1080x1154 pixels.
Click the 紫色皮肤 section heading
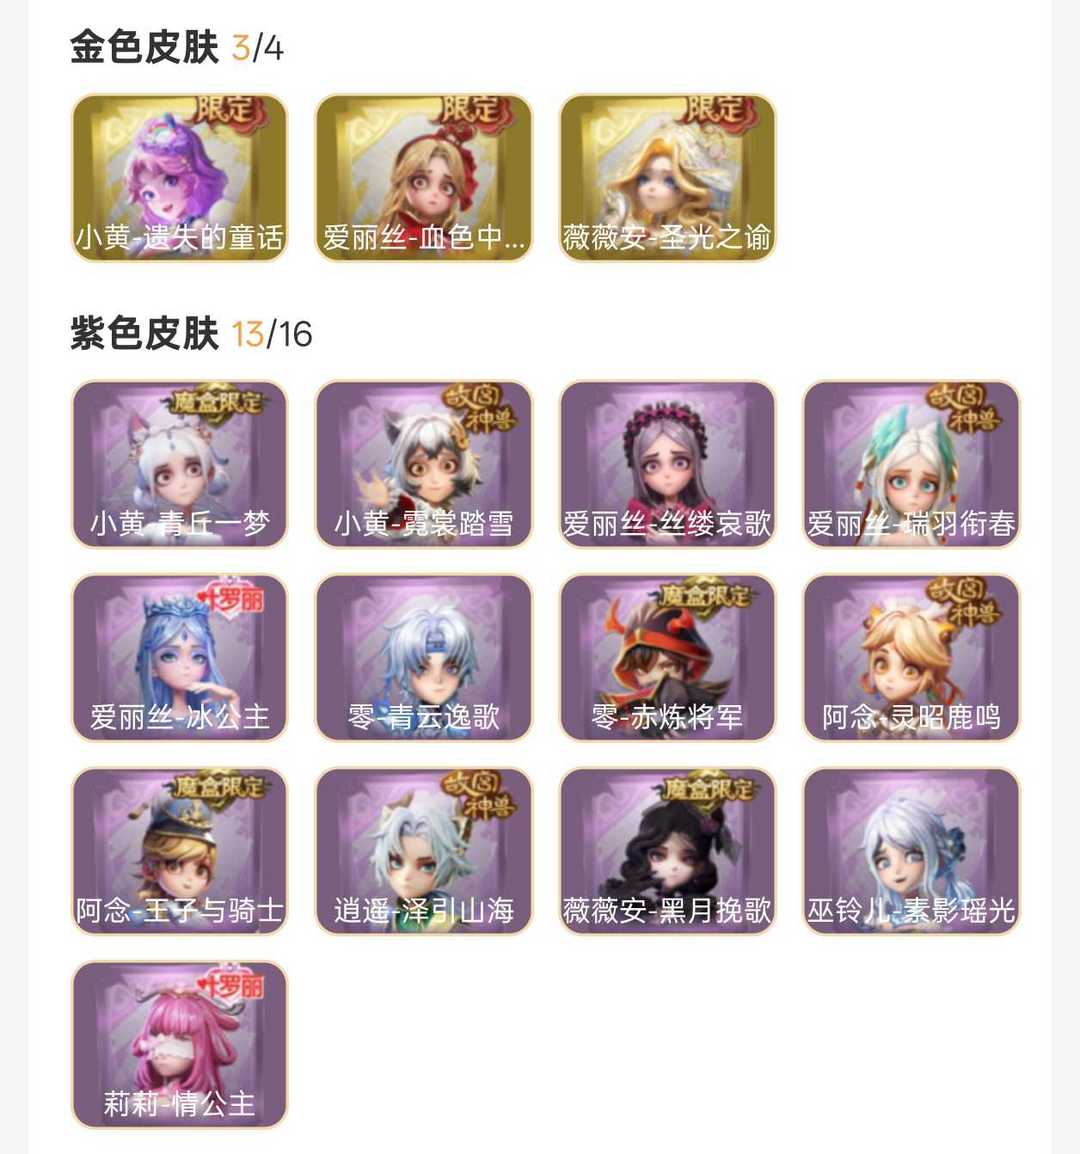tap(144, 333)
